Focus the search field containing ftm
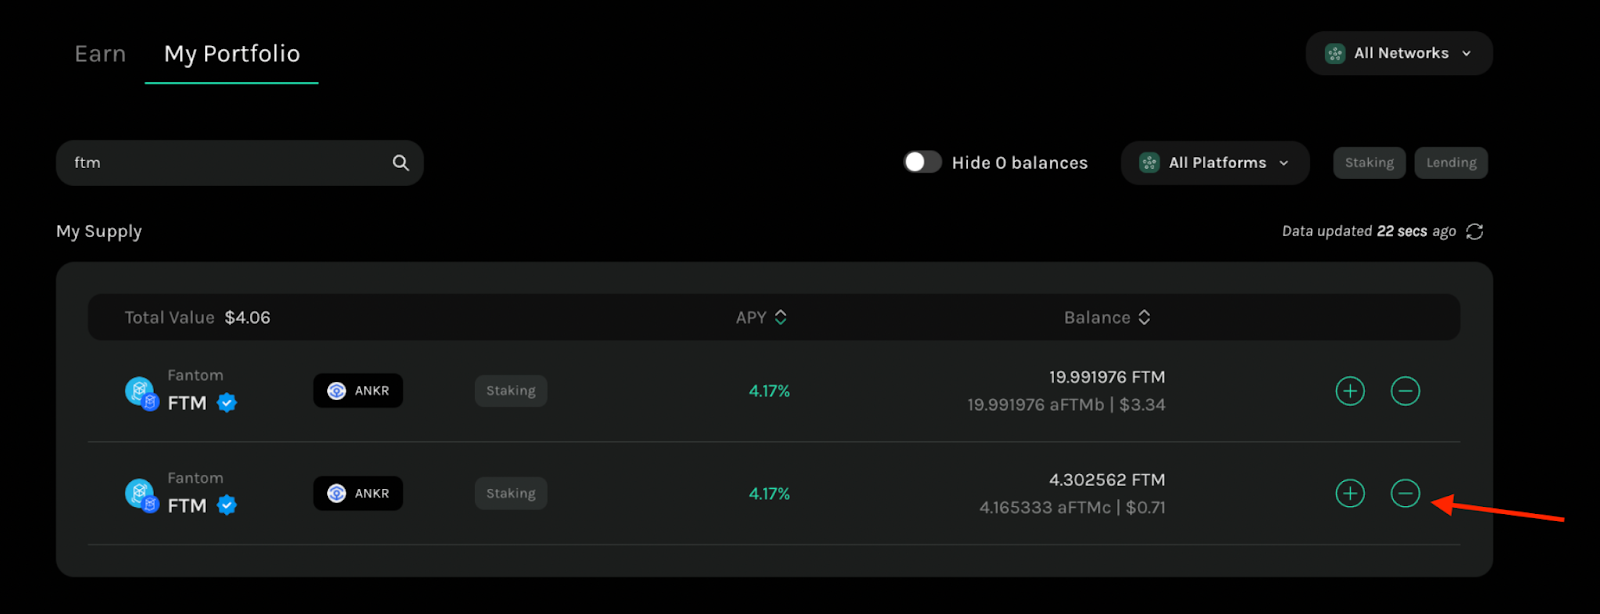Screen dimensions: 1600x614 240,163
